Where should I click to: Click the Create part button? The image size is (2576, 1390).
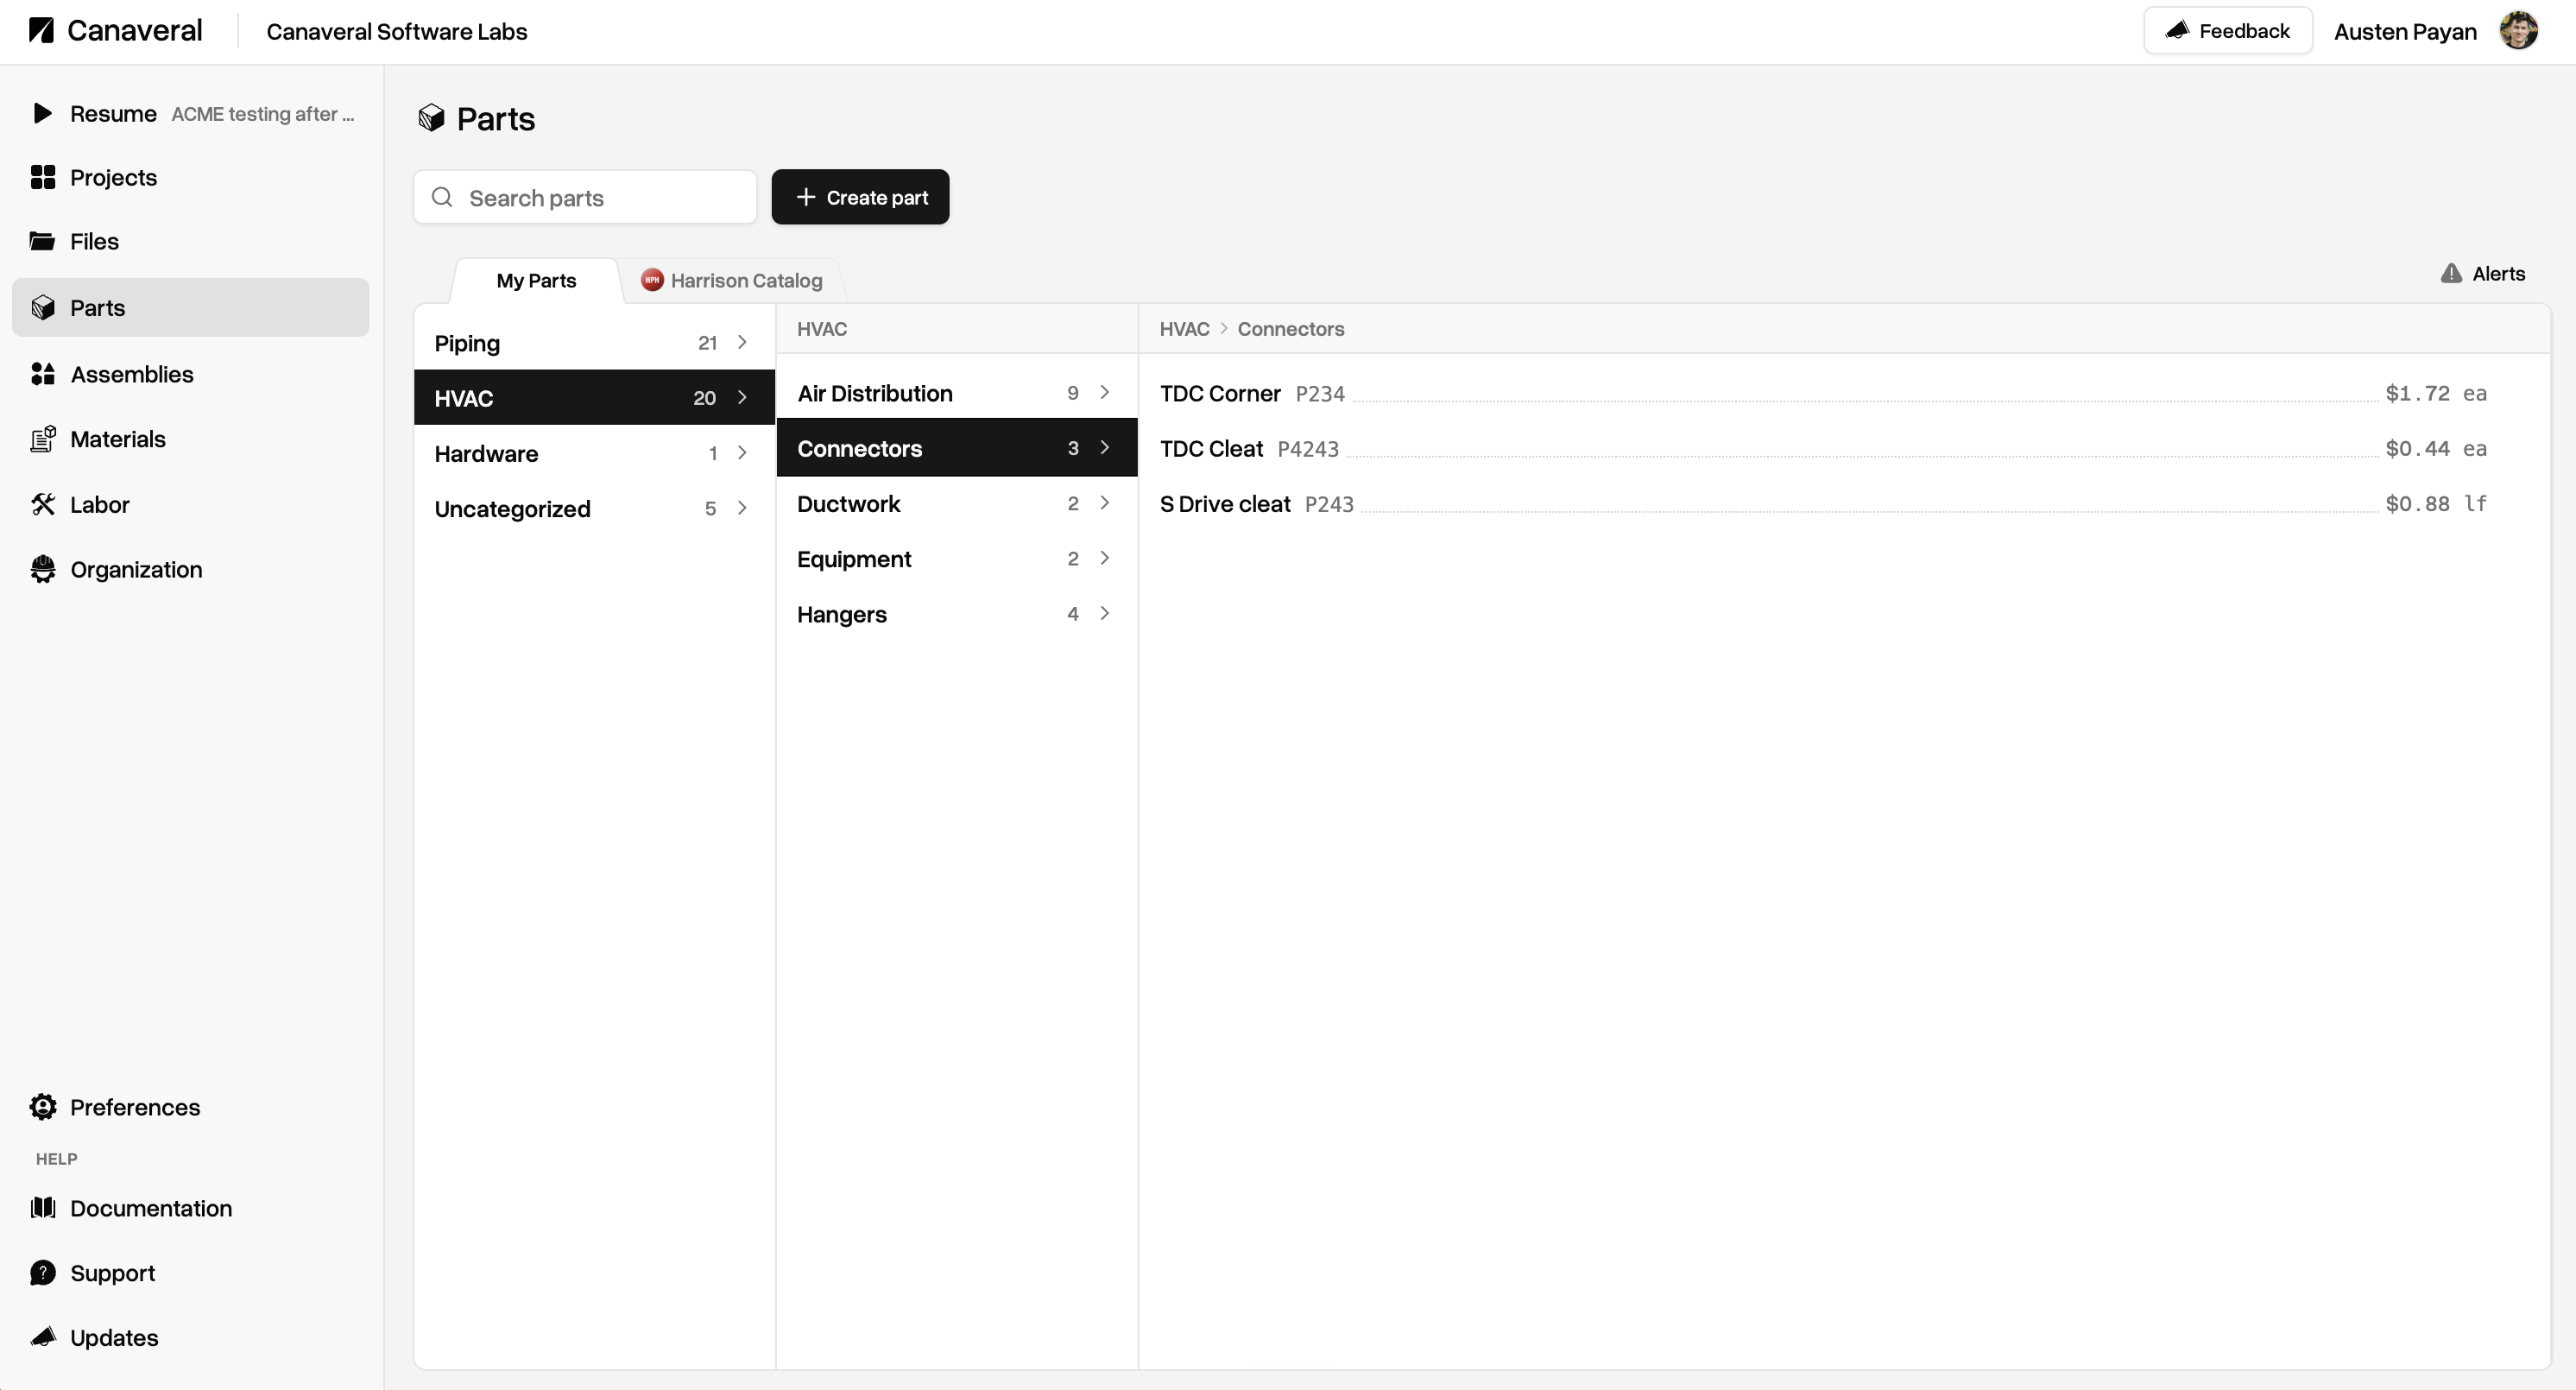pyautogui.click(x=860, y=197)
